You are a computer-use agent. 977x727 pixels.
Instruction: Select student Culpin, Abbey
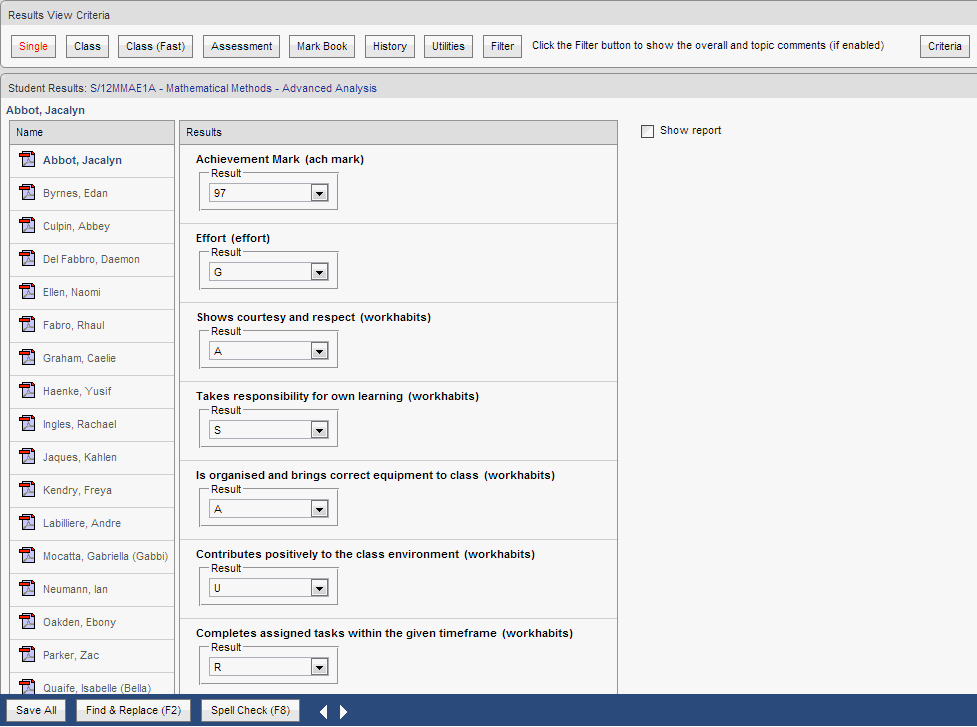(x=77, y=226)
